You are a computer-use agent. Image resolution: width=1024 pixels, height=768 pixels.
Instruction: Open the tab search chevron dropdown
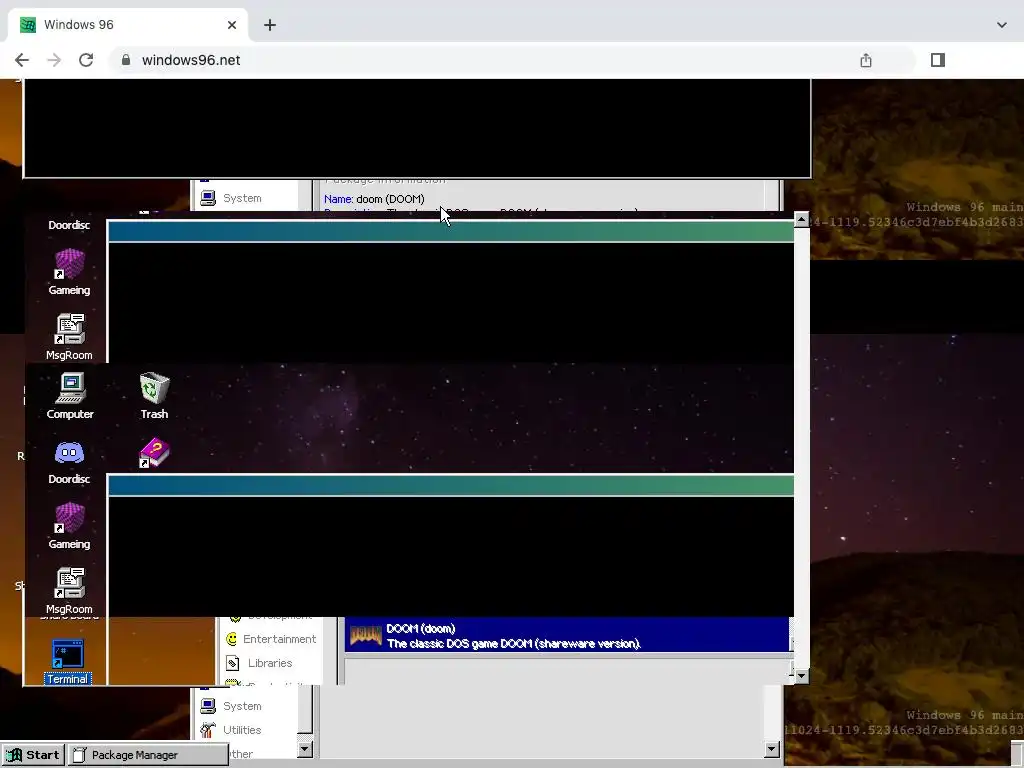[1002, 25]
